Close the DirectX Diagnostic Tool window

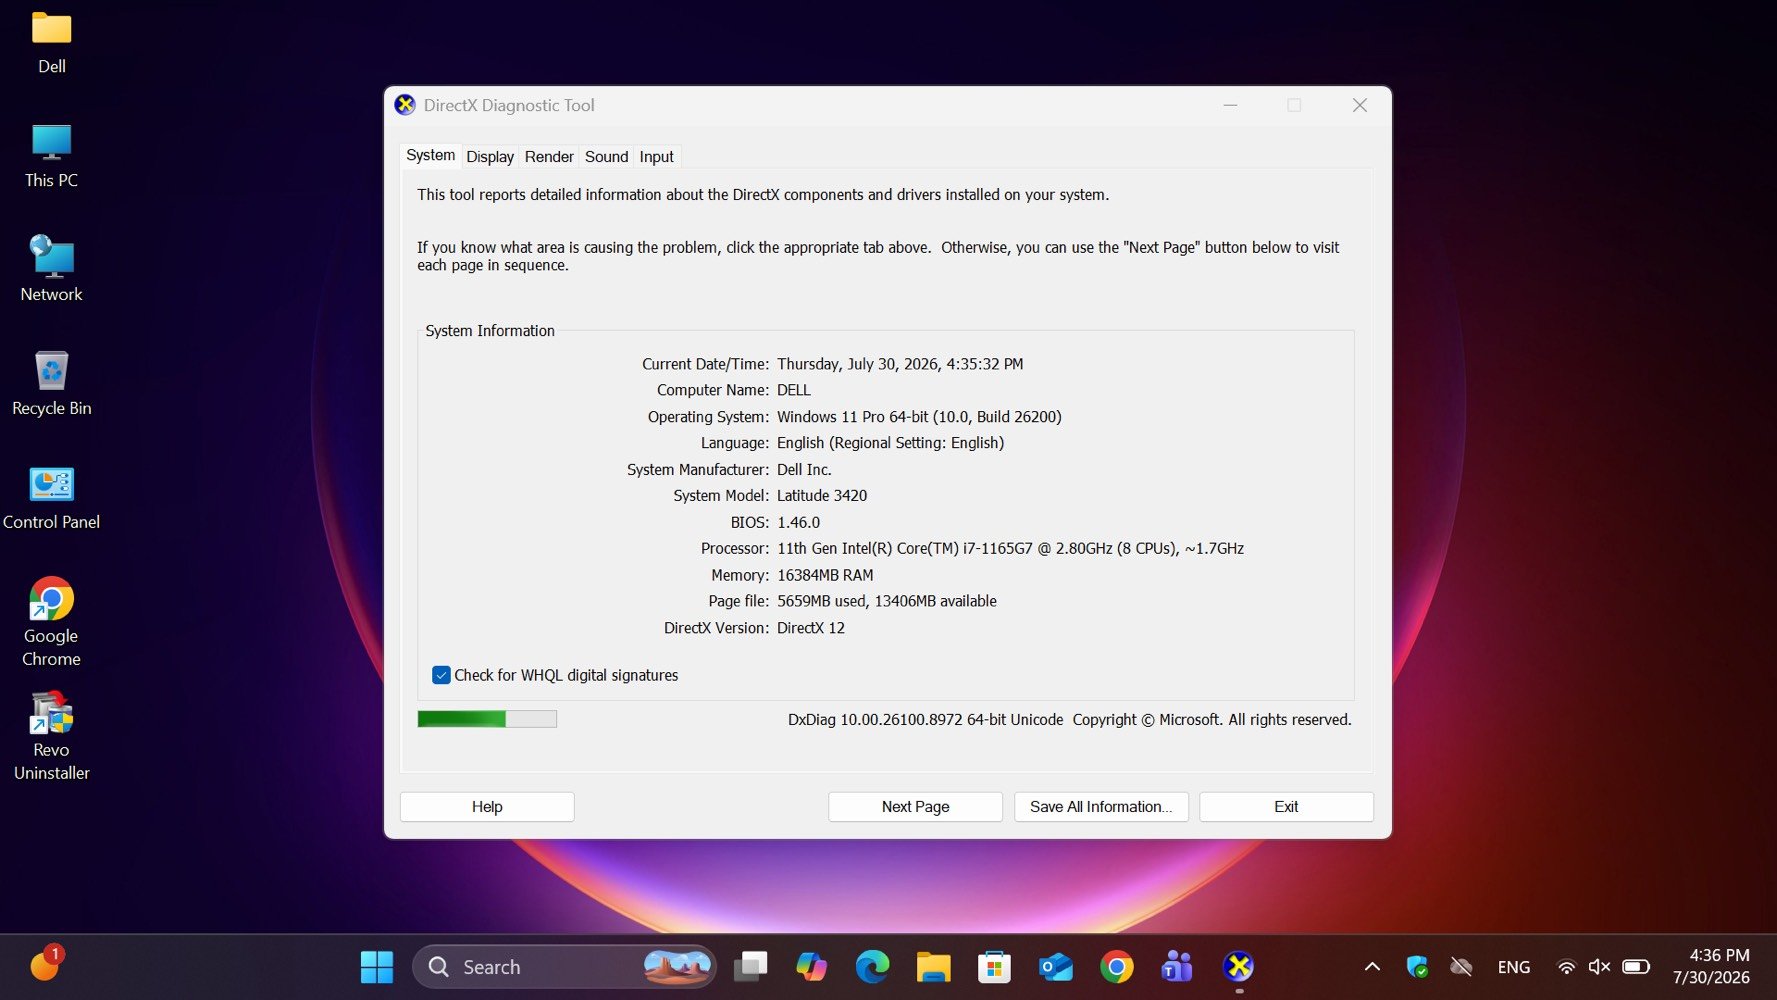coord(1359,105)
